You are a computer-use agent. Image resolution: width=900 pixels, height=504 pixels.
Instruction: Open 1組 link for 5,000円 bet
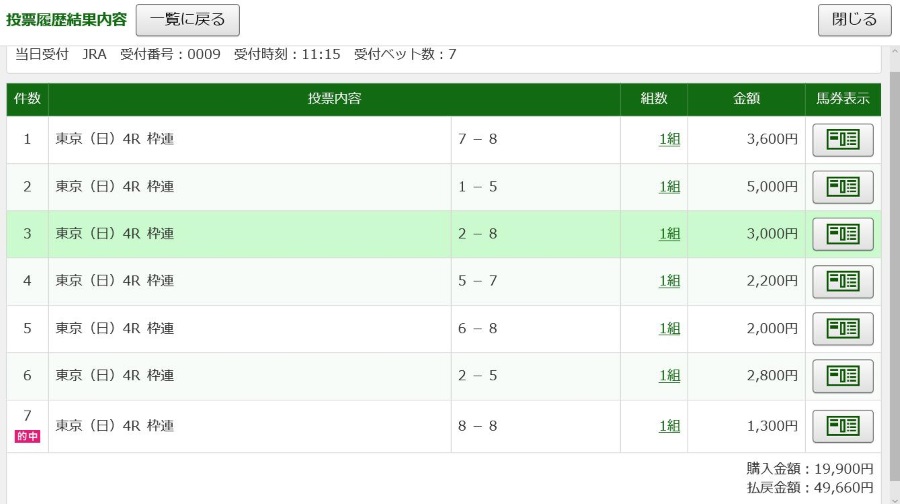(x=669, y=187)
